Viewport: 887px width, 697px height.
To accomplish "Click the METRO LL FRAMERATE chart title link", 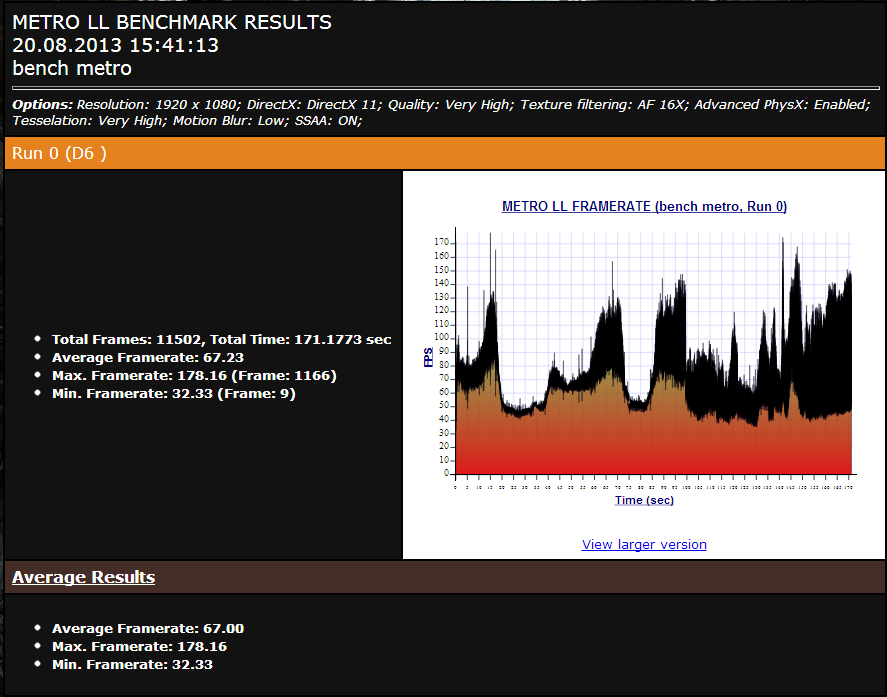I will [x=644, y=206].
